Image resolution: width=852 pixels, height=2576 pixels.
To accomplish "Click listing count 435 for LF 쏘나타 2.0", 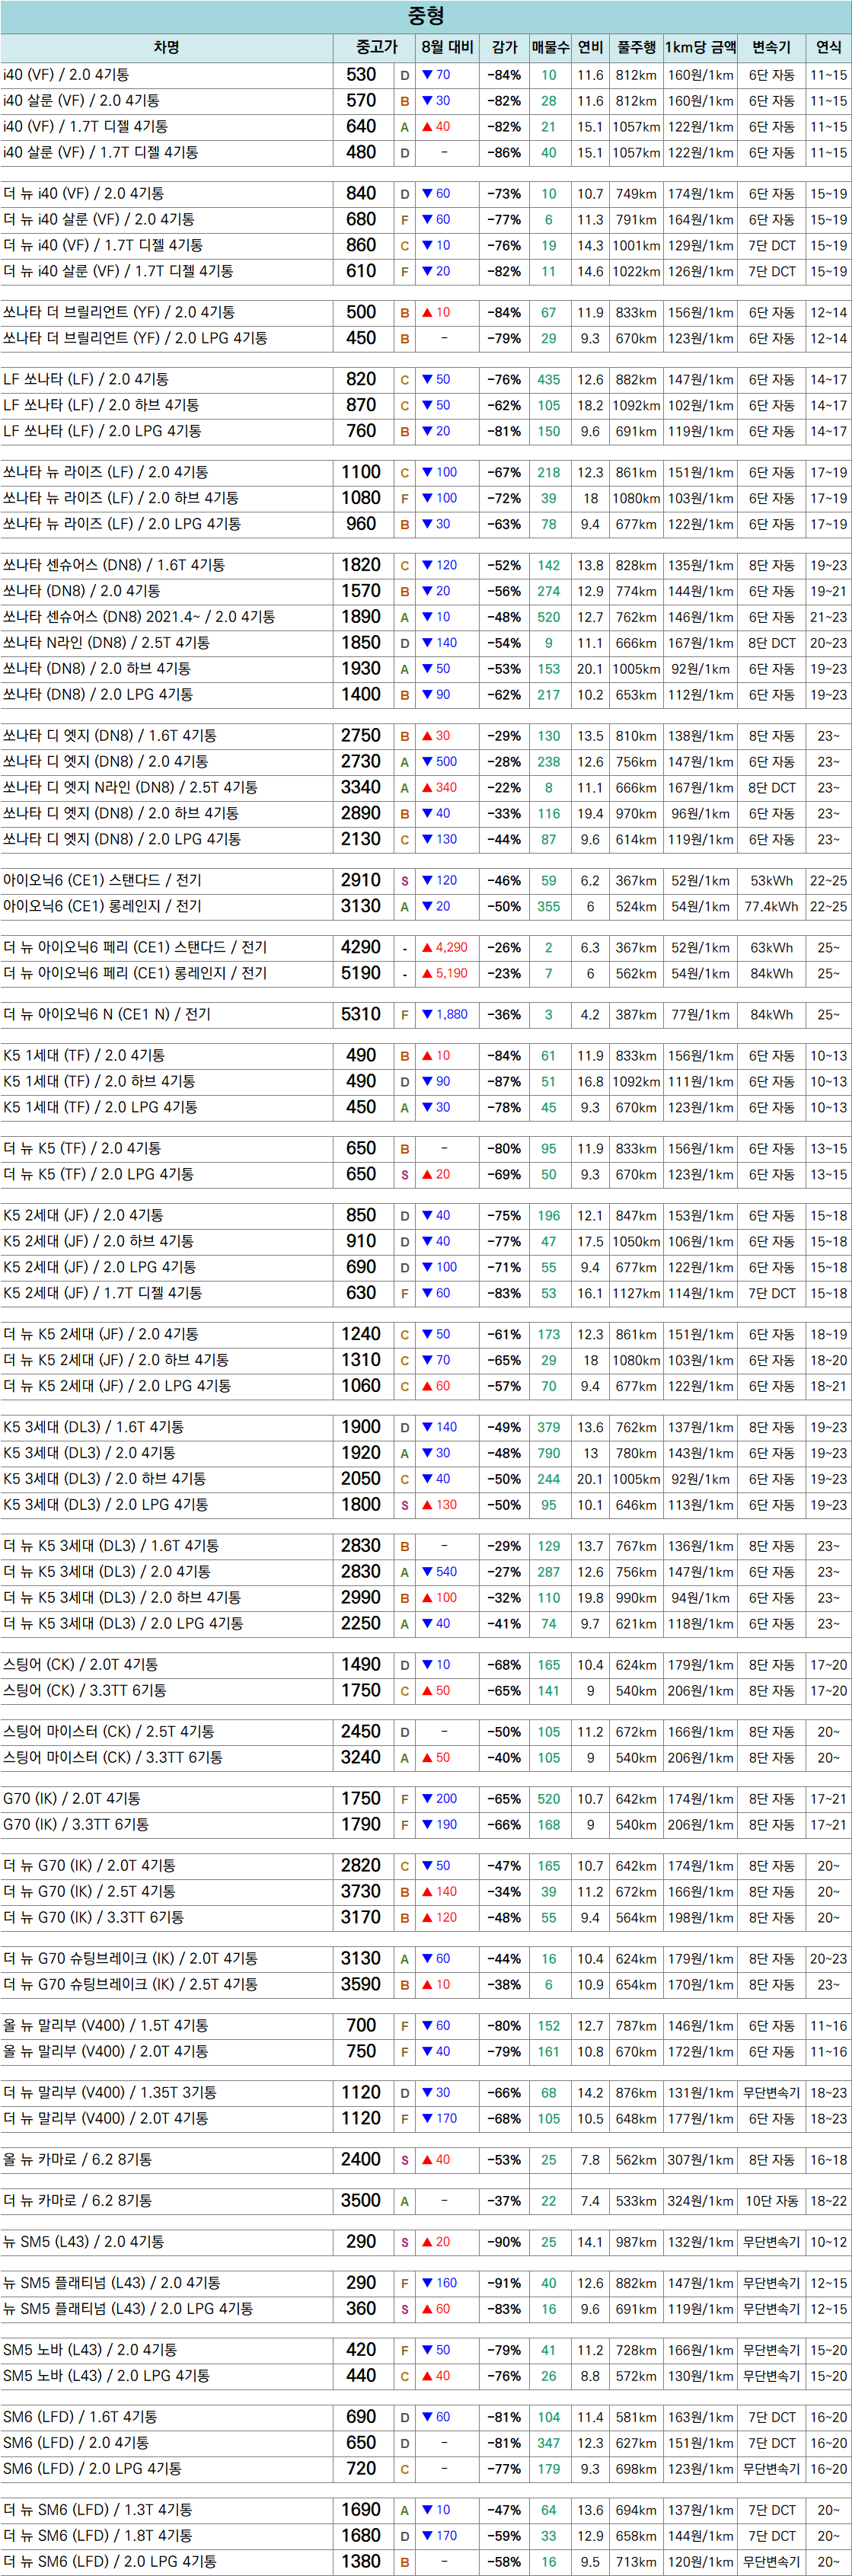I will (x=549, y=380).
